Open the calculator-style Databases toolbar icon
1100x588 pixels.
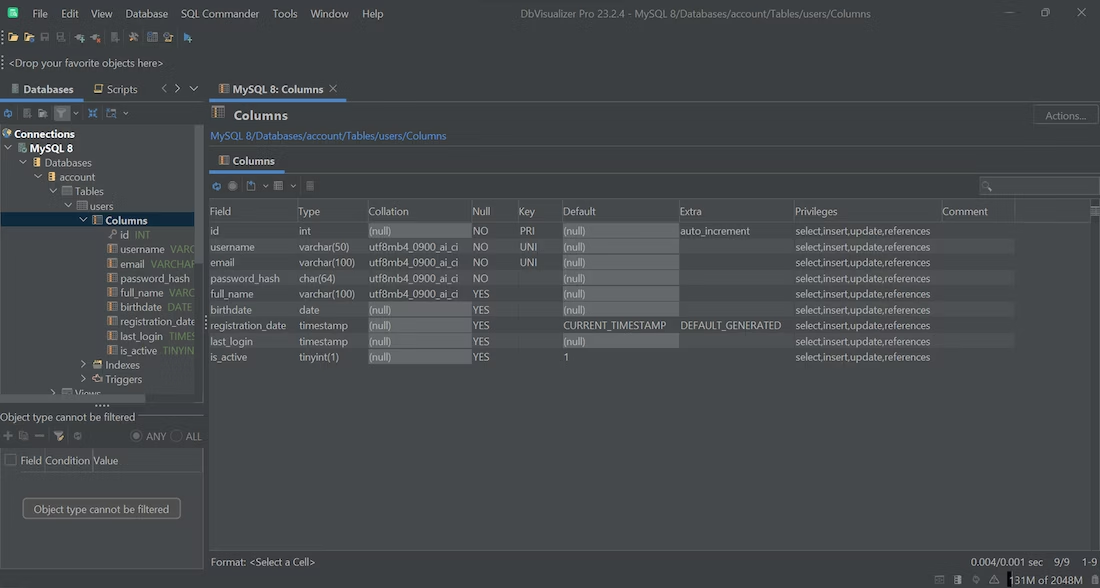pyautogui.click(x=153, y=37)
